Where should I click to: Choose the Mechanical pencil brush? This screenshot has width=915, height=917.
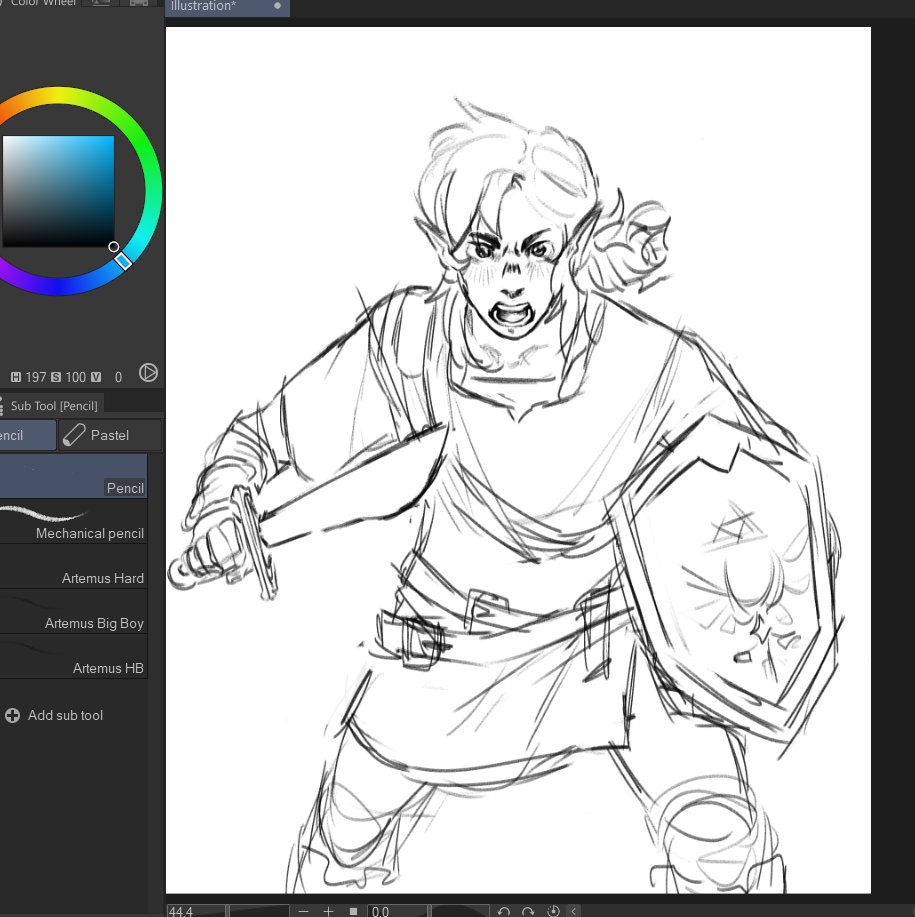pyautogui.click(x=73, y=522)
